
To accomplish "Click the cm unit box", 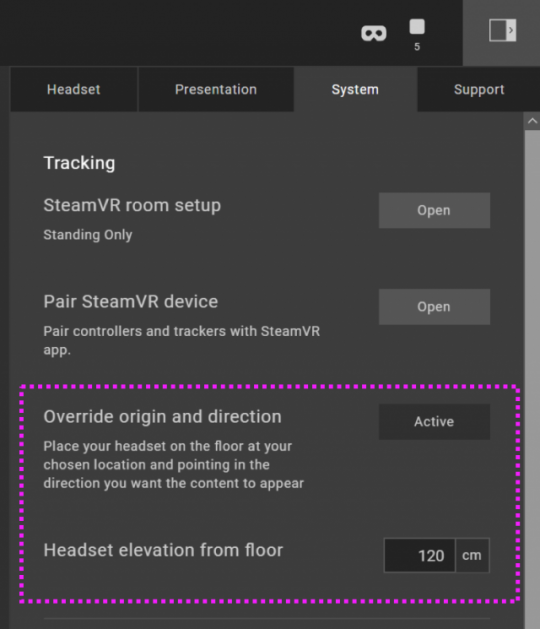I will pyautogui.click(x=472, y=556).
